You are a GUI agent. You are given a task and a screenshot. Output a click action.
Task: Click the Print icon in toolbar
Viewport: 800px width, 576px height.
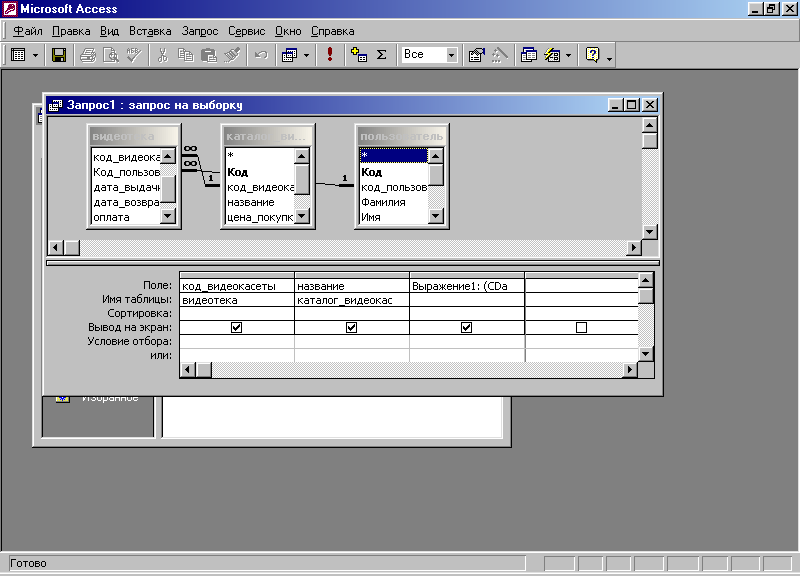coord(88,55)
